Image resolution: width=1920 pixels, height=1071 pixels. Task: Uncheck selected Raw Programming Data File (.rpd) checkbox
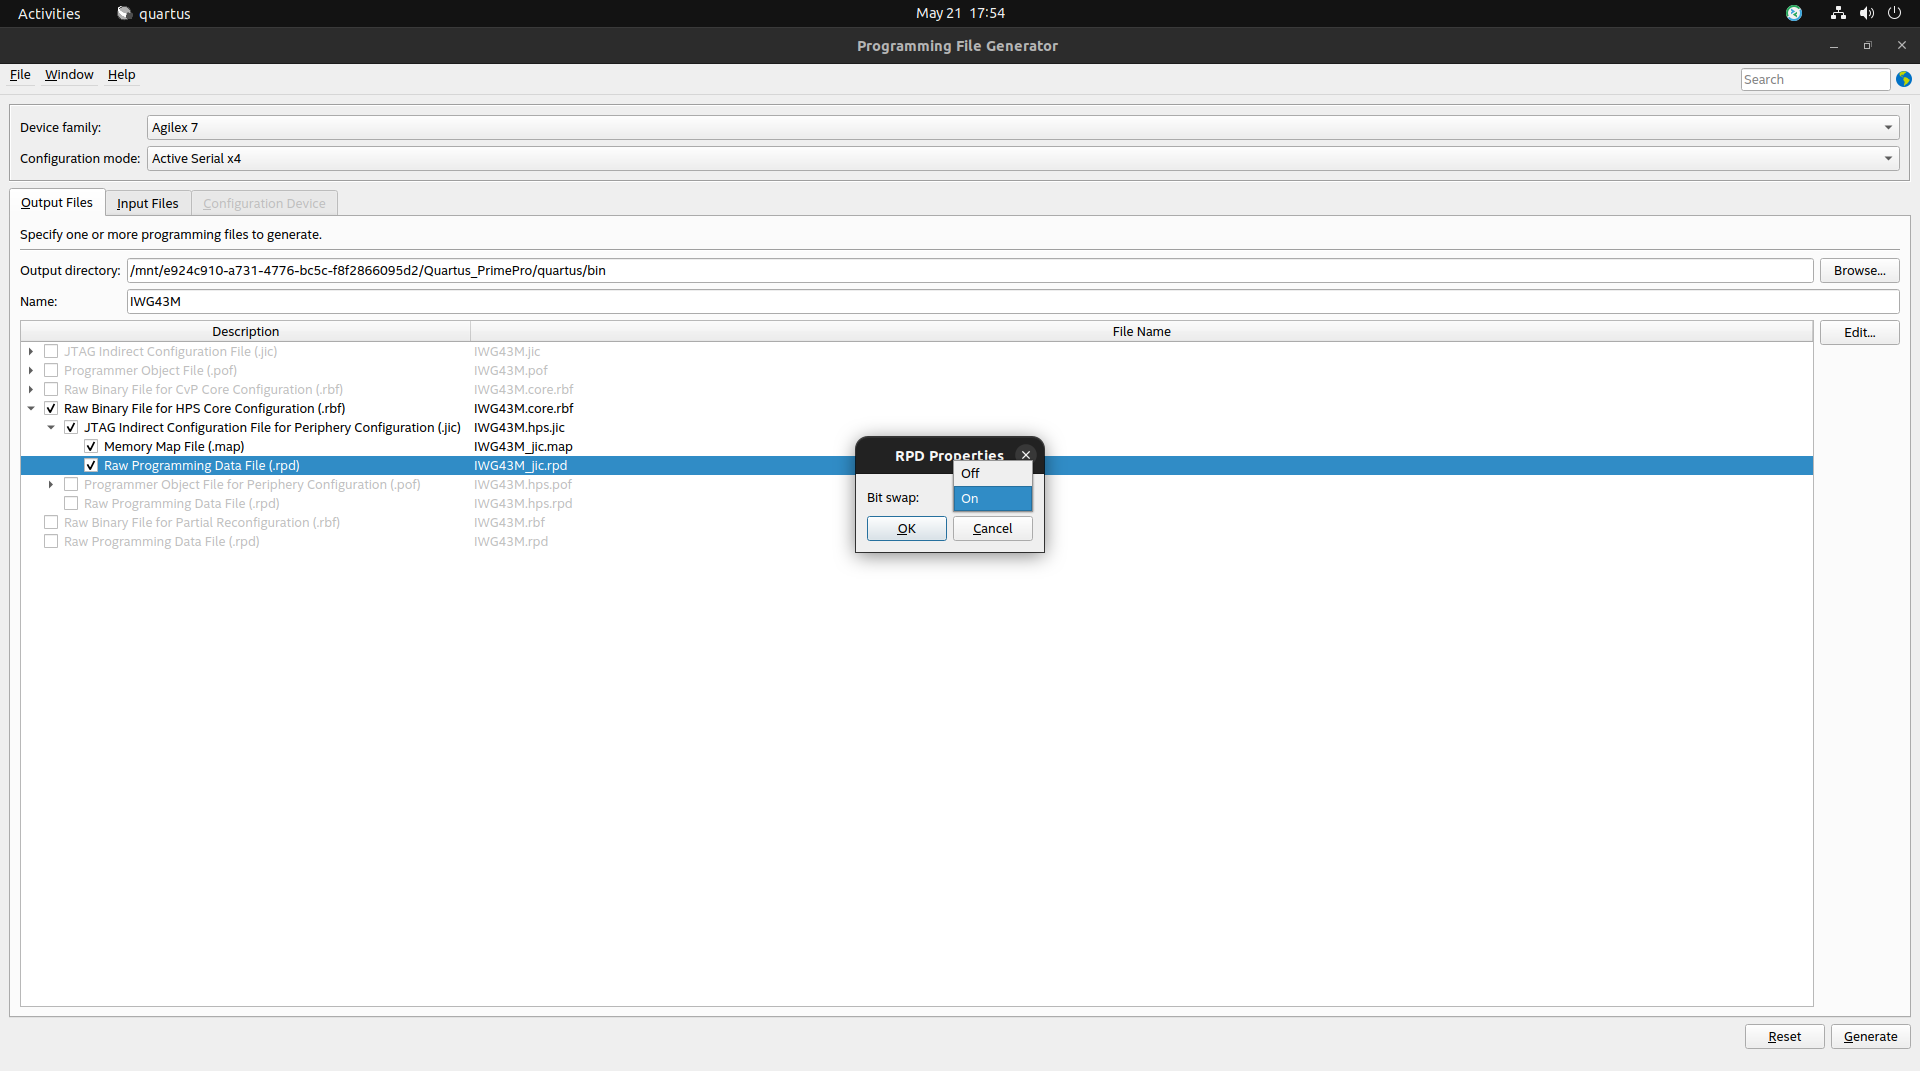click(91, 465)
